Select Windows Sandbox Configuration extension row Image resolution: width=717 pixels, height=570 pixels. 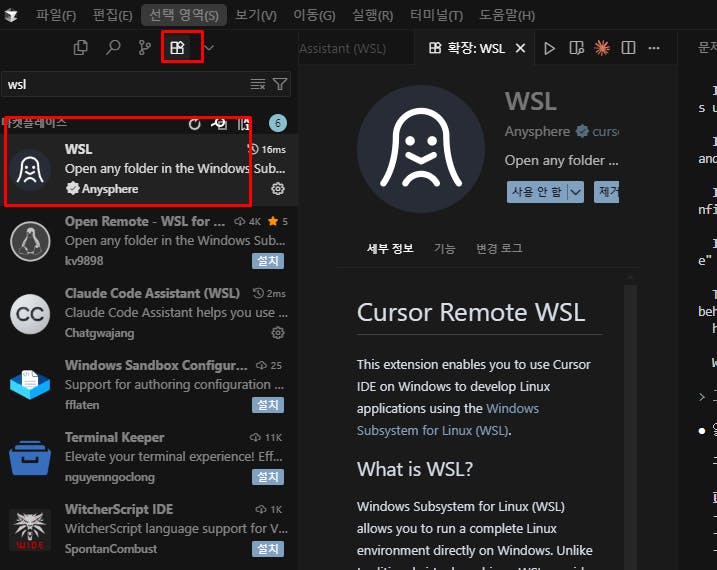(149, 385)
